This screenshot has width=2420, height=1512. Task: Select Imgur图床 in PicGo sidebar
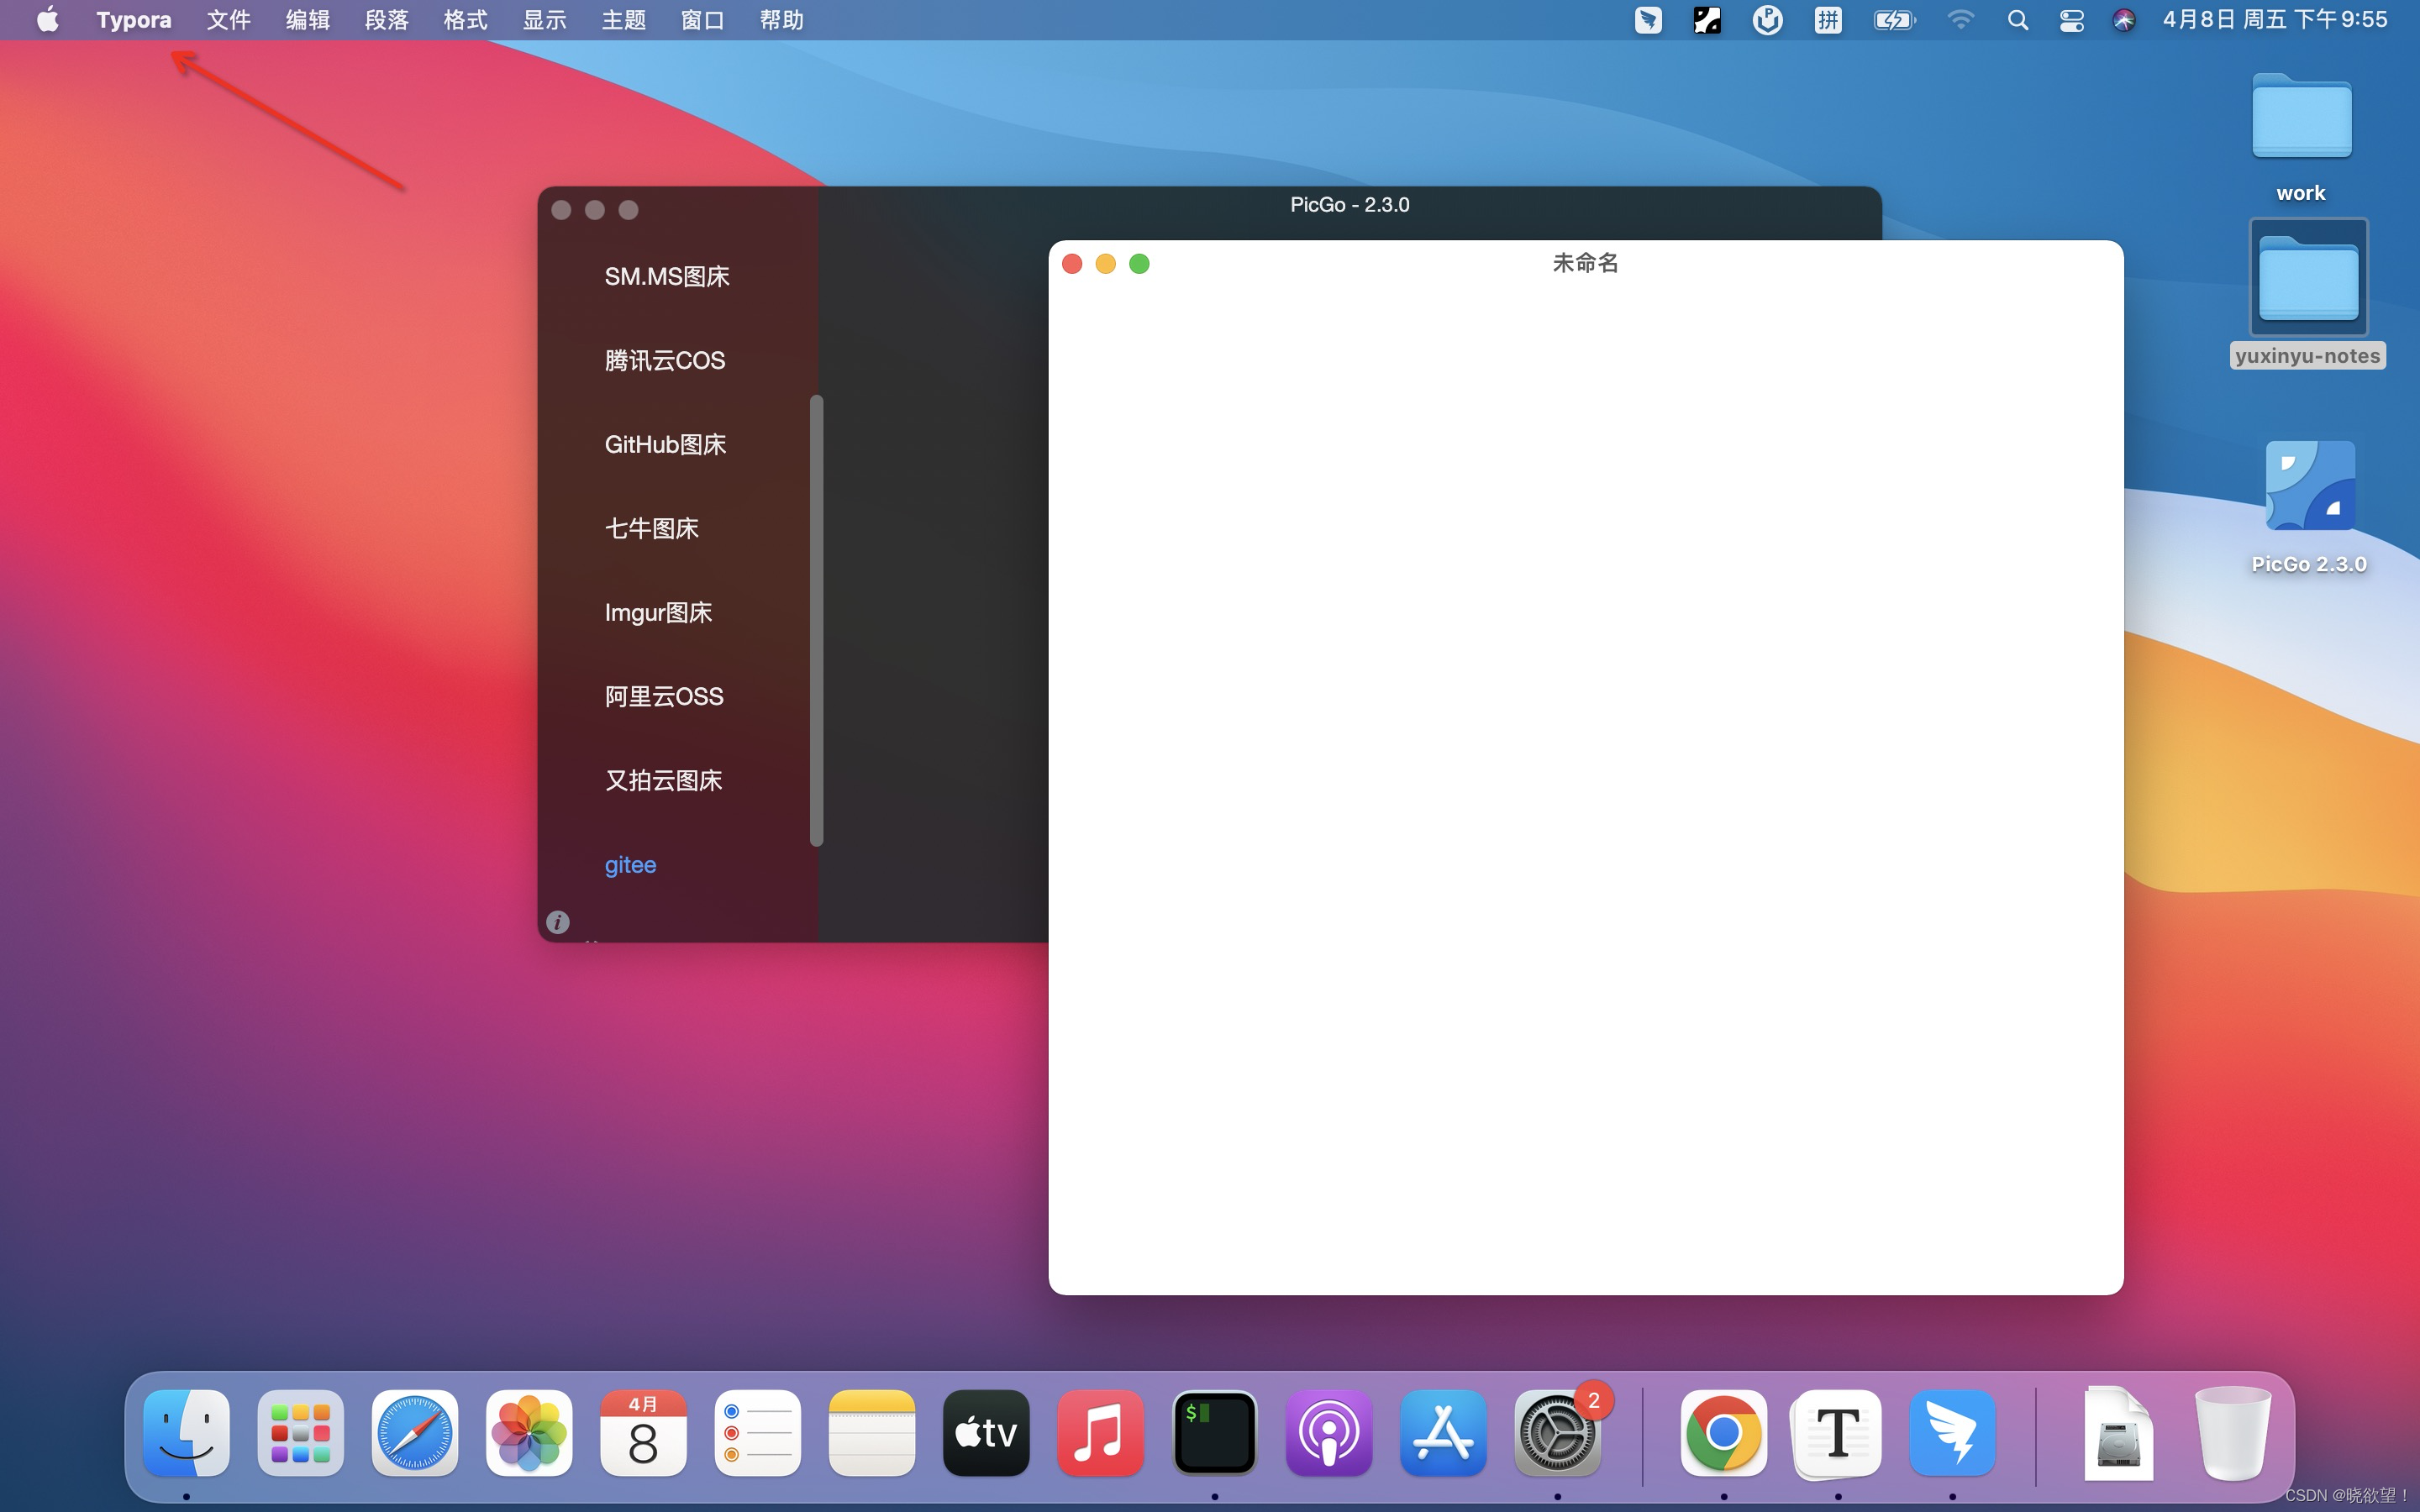[x=658, y=612]
